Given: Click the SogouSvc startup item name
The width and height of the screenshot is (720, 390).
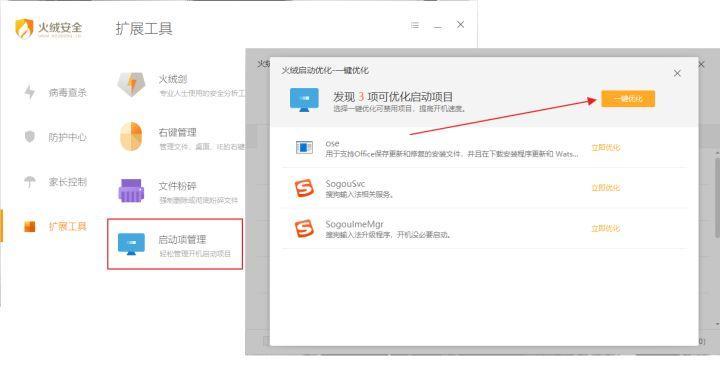Looking at the screenshot, I should [345, 184].
